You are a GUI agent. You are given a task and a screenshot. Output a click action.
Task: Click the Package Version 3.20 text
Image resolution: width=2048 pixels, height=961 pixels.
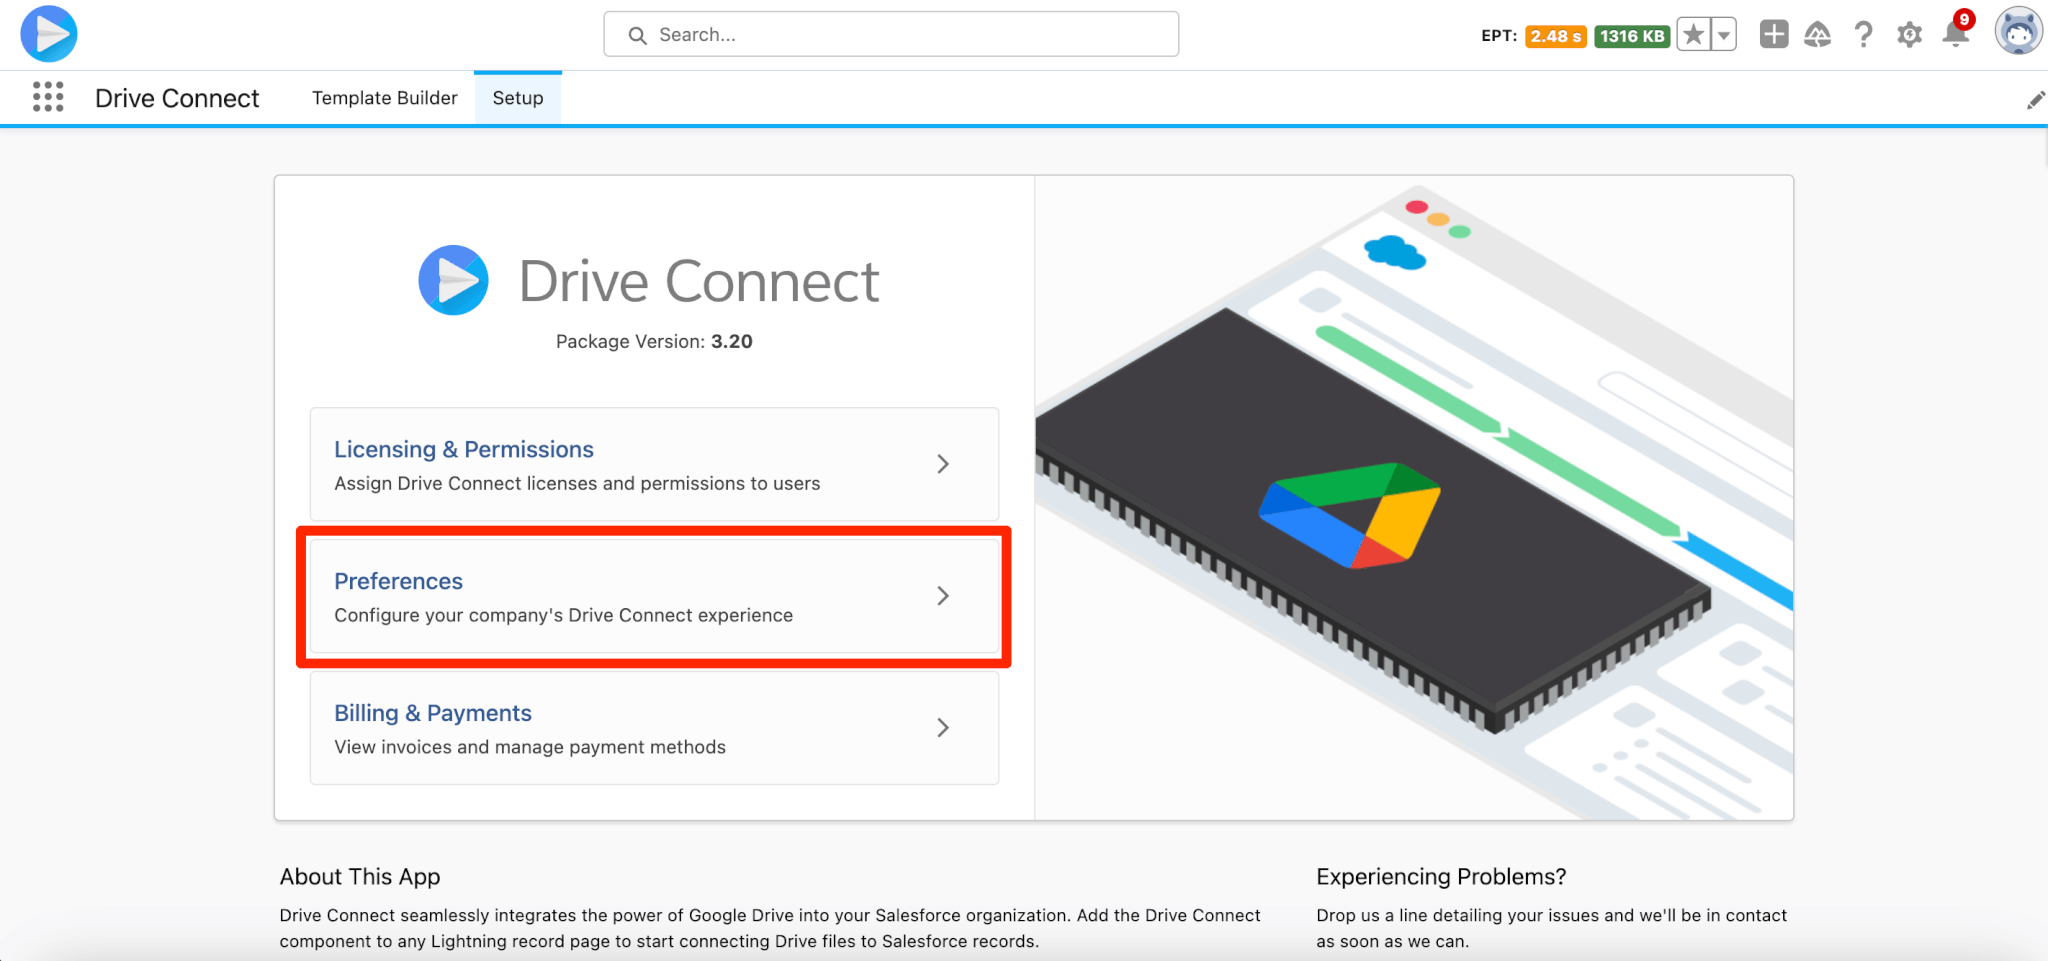654,341
